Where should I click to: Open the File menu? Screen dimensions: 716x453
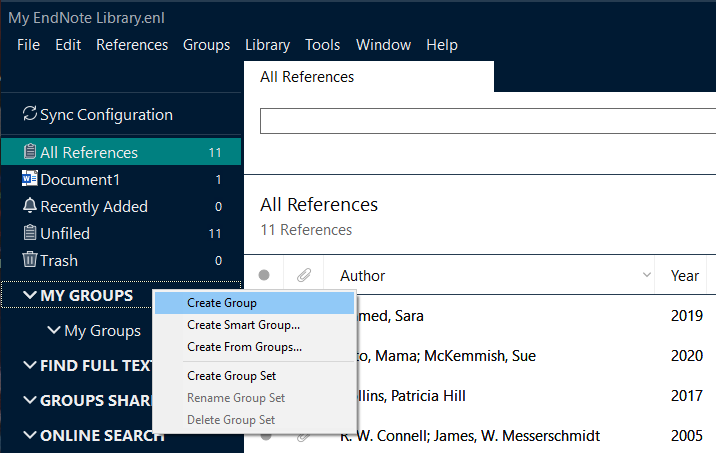[28, 45]
